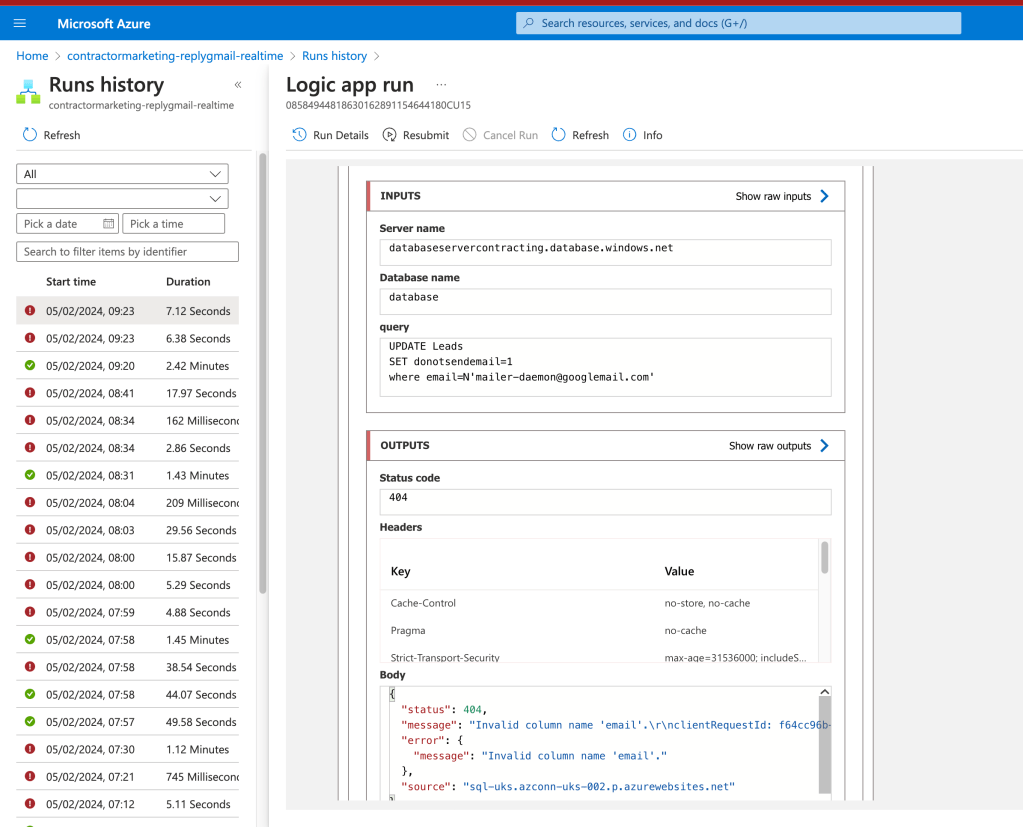Focus the Azure search resources bar
The width and height of the screenshot is (1023, 827).
click(739, 23)
